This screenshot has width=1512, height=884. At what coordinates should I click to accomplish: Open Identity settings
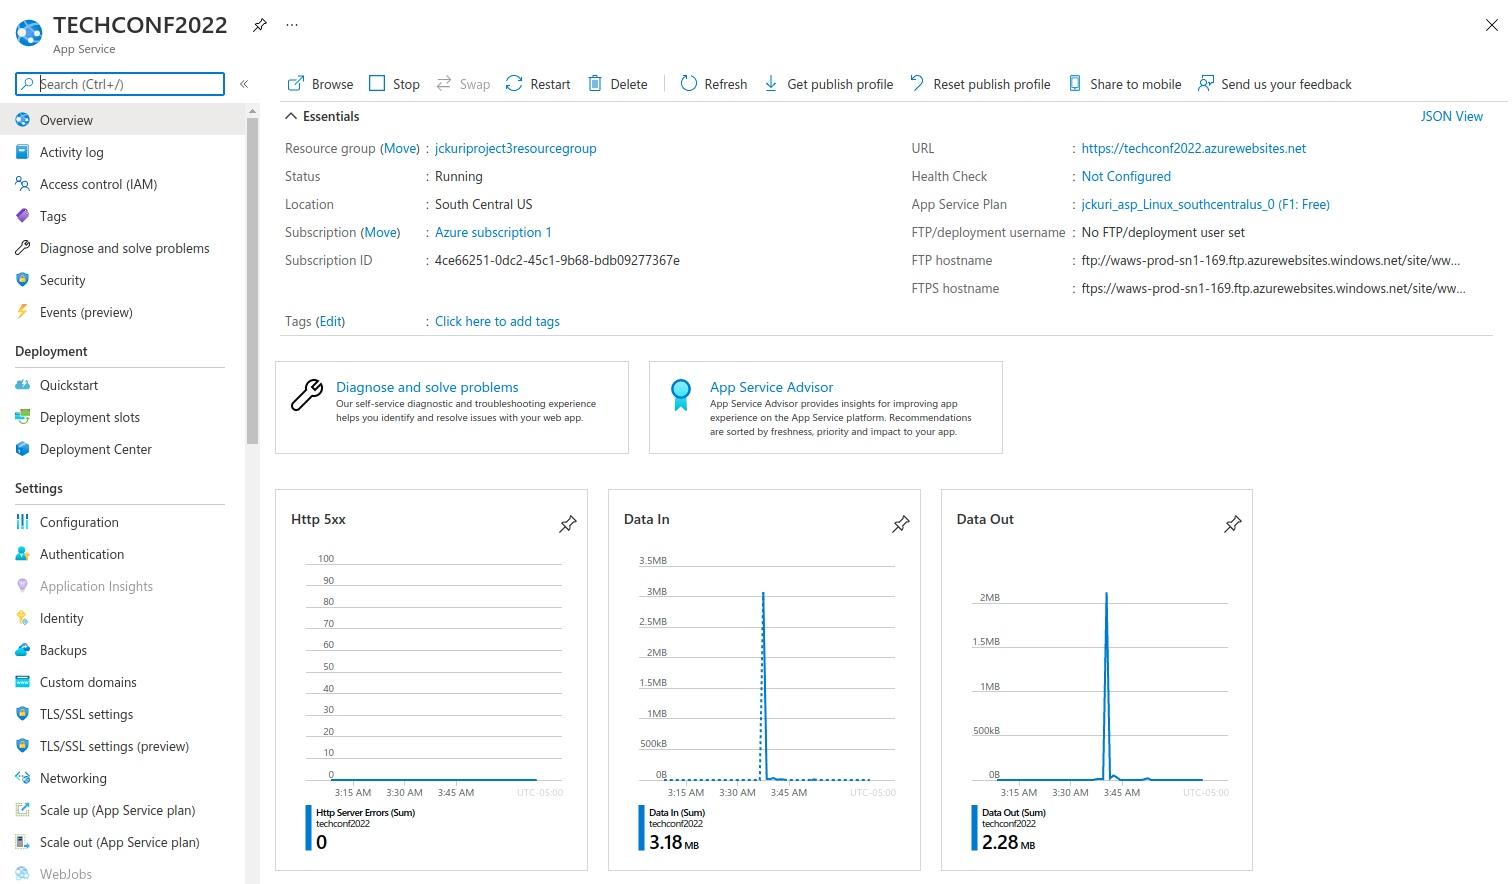122,618
